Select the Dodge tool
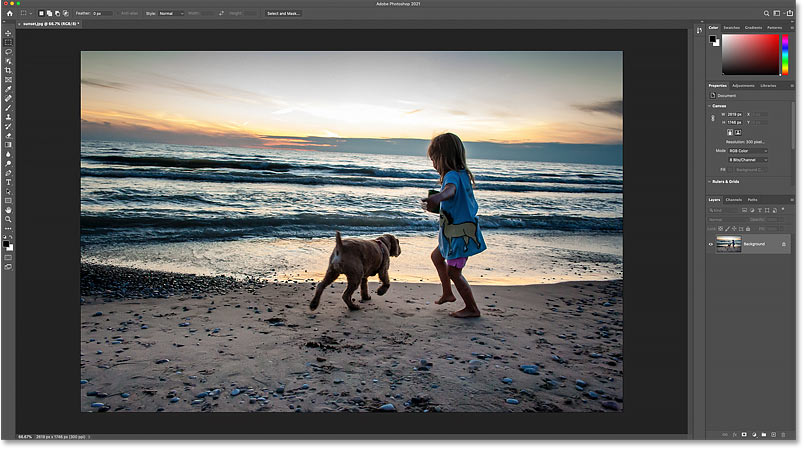The image size is (804, 449). point(8,164)
